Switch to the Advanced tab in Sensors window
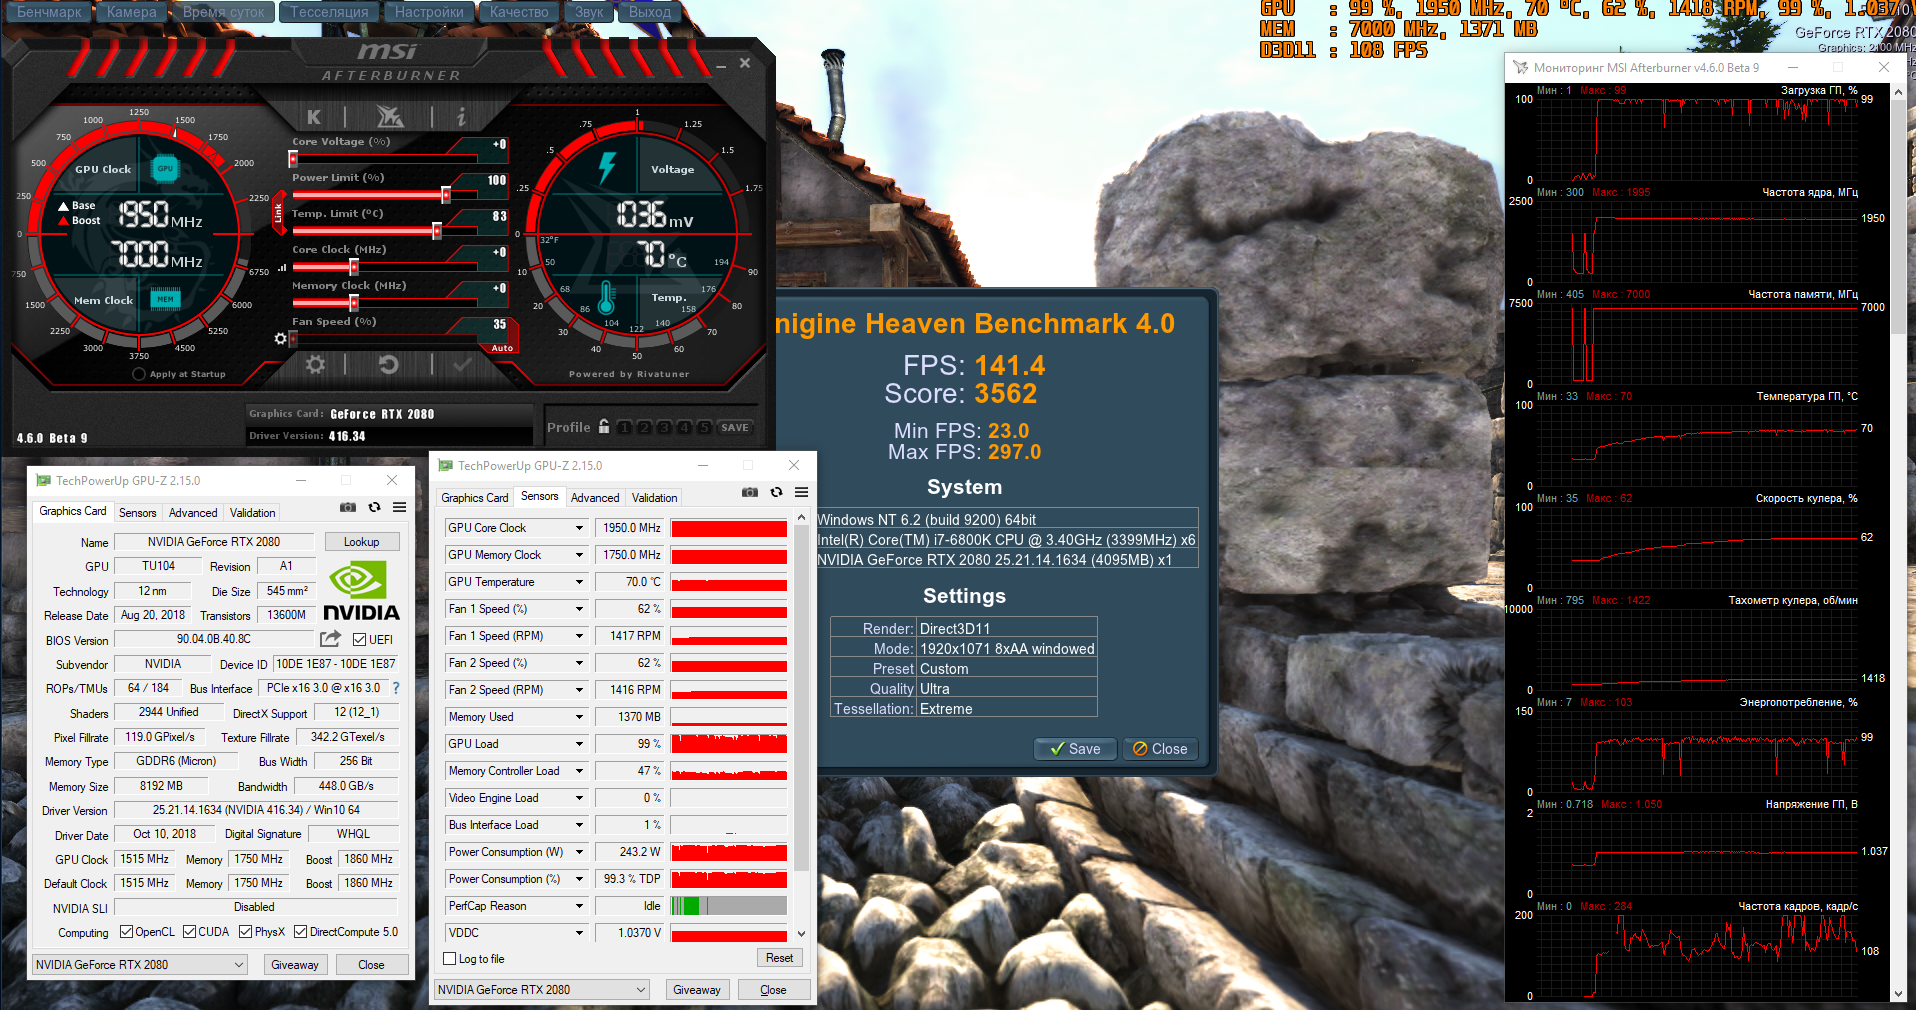 tap(595, 498)
